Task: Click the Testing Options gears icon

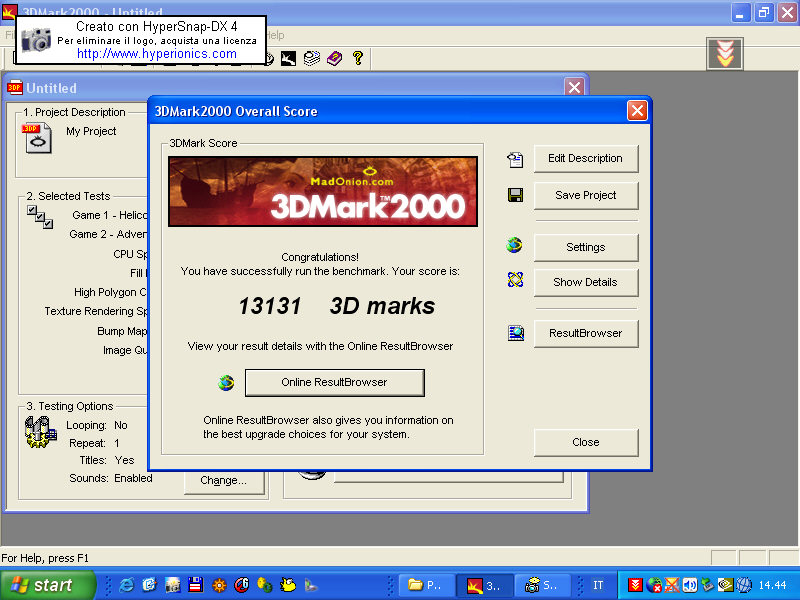Action: coord(40,432)
